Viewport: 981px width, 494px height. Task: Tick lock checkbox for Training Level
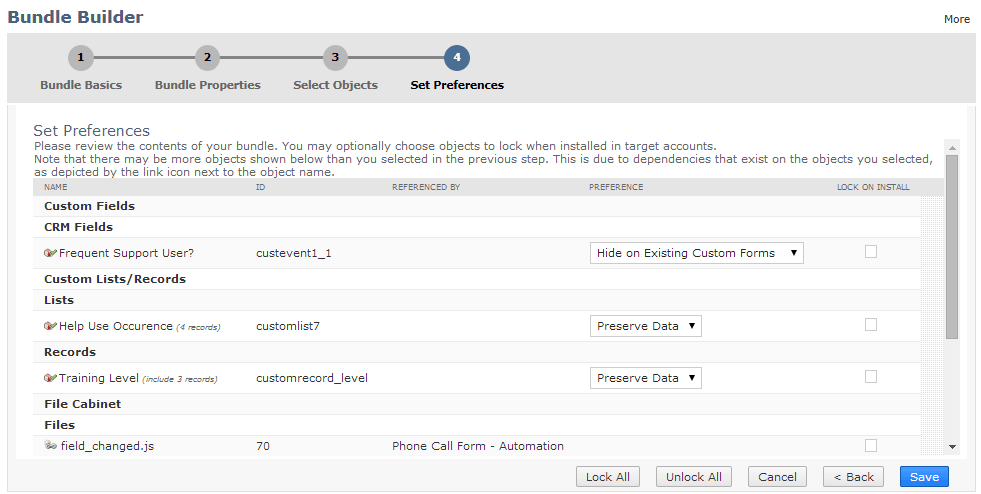pos(871,377)
